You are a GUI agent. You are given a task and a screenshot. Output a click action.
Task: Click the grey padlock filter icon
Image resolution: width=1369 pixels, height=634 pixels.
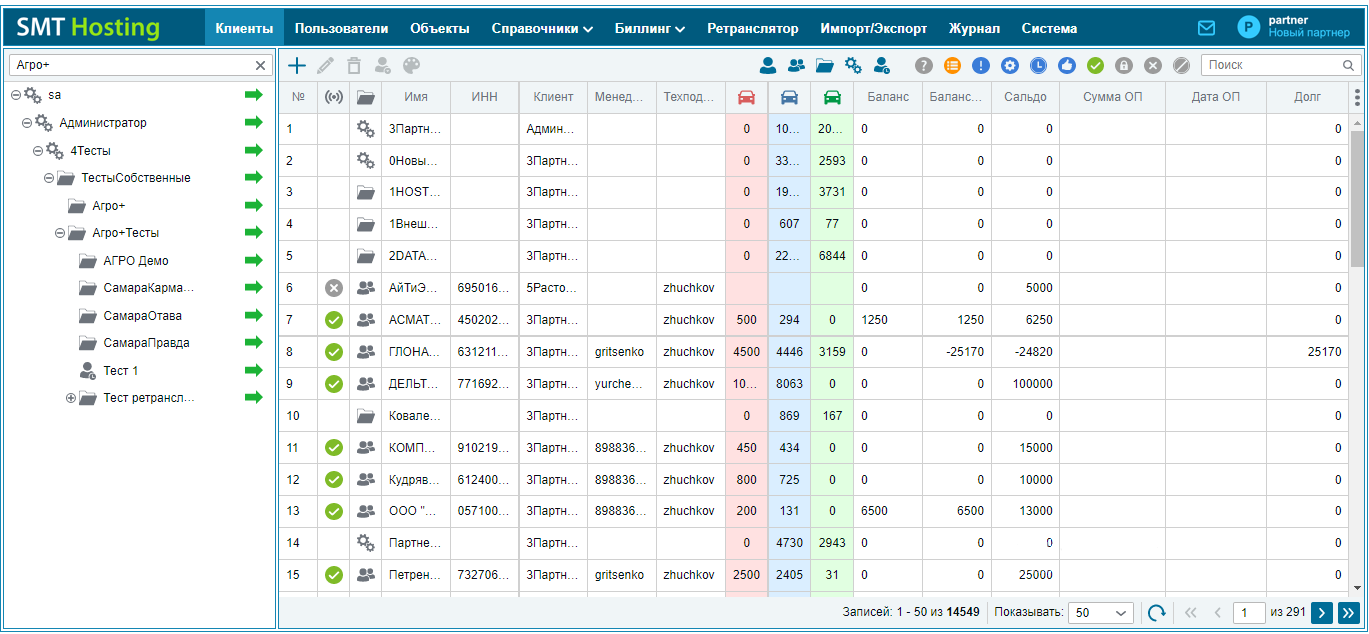tap(1124, 65)
